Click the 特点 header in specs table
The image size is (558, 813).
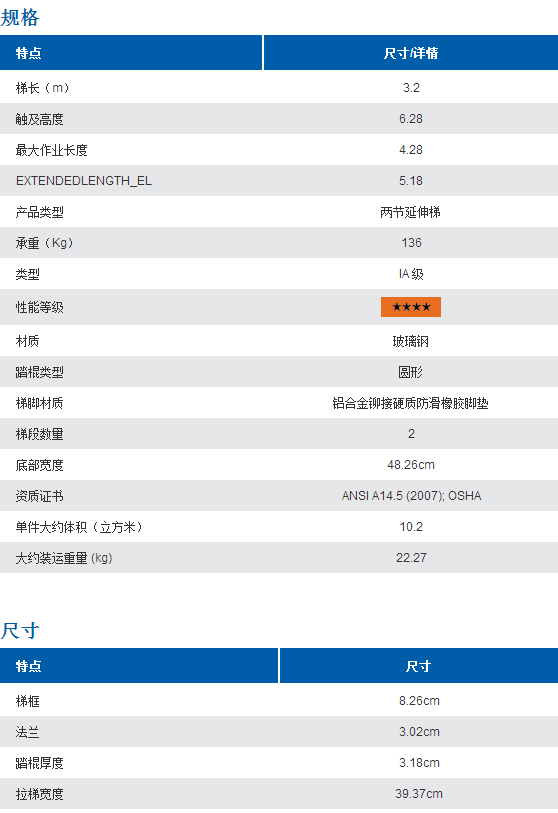point(29,53)
